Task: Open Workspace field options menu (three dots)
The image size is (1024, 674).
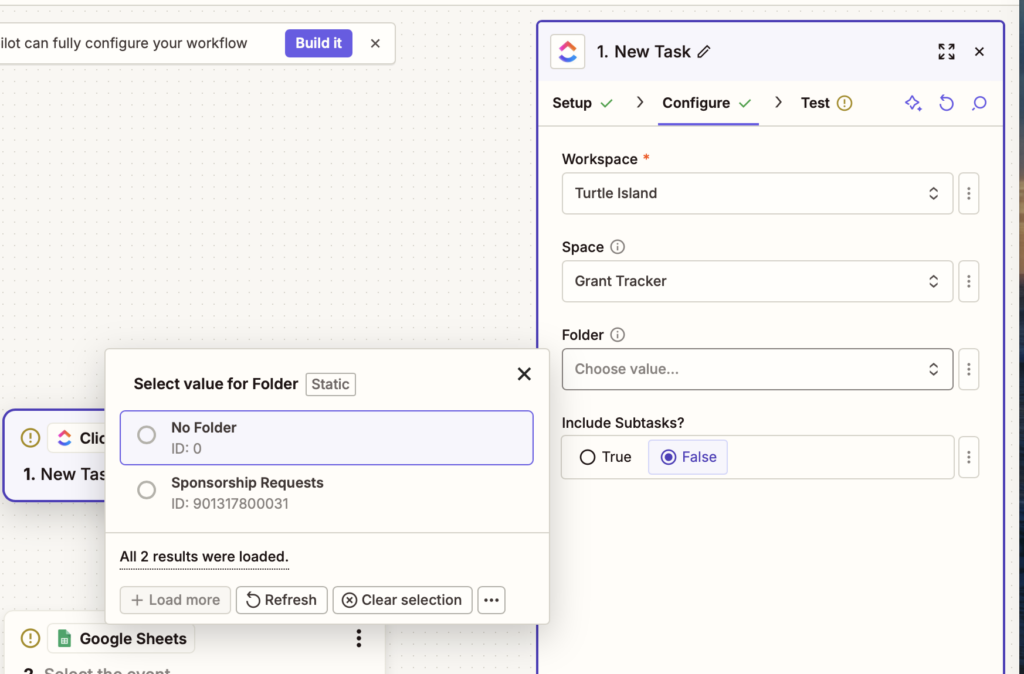Action: [968, 193]
